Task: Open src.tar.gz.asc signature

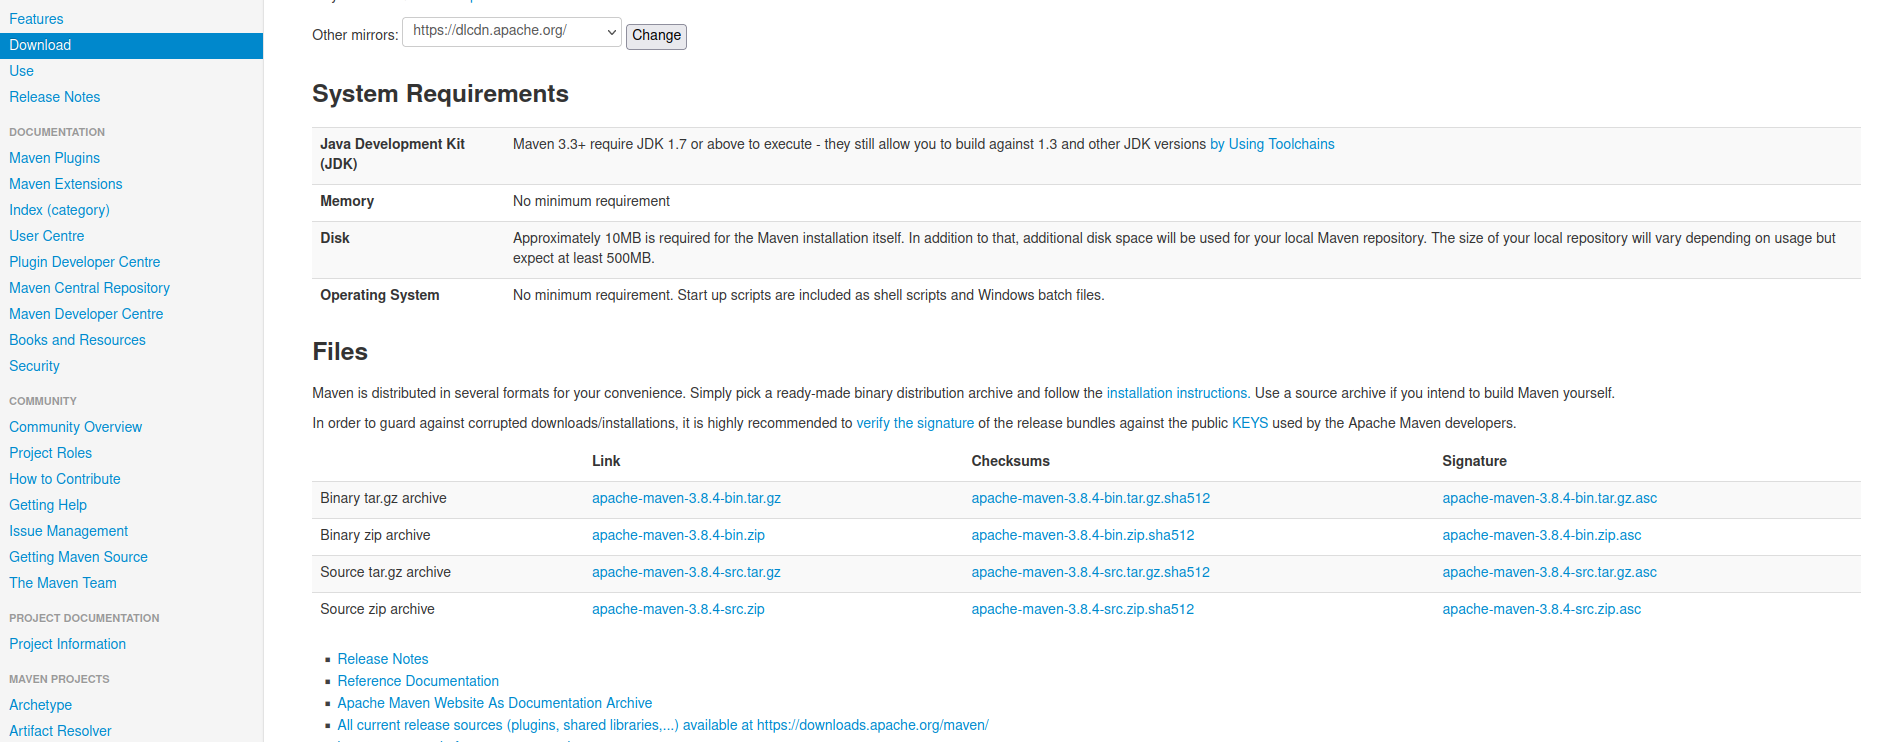Action: click(1550, 572)
